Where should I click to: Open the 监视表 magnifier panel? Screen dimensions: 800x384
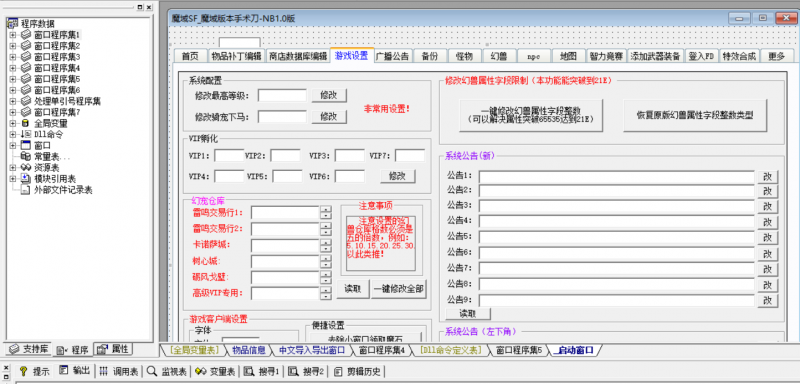coord(166,371)
